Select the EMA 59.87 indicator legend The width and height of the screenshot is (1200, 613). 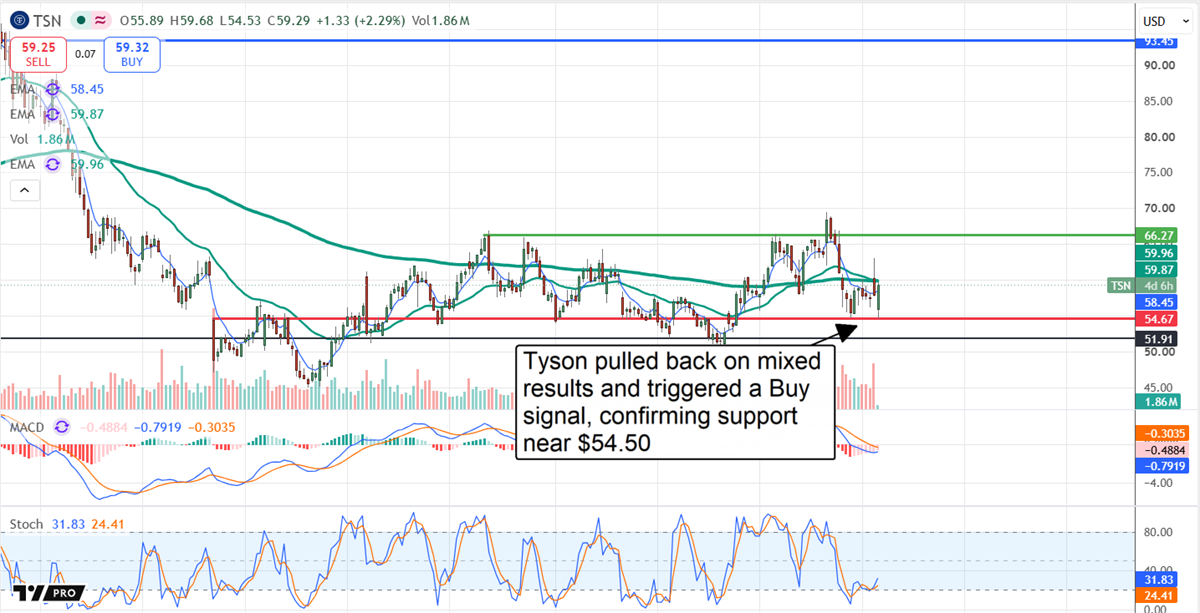pyautogui.click(x=57, y=114)
